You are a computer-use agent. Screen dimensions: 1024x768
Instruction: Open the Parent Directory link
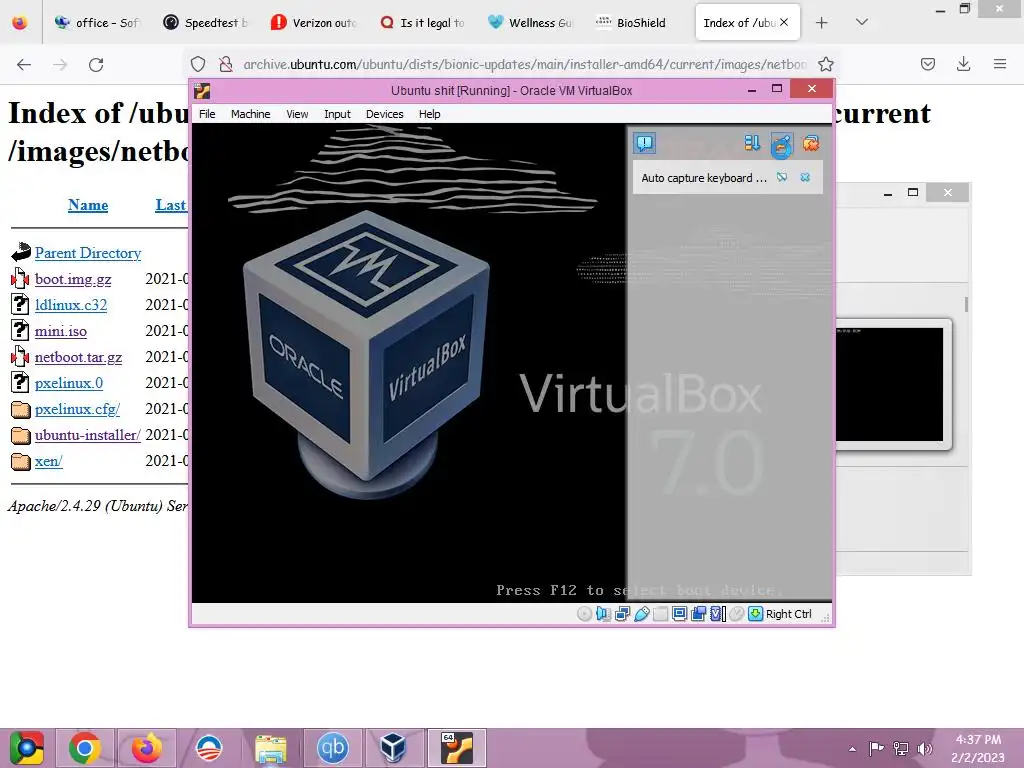point(88,253)
